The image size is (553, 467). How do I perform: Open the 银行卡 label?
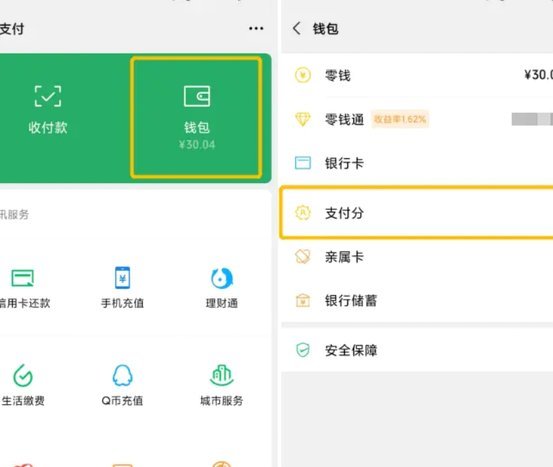pyautogui.click(x=344, y=163)
